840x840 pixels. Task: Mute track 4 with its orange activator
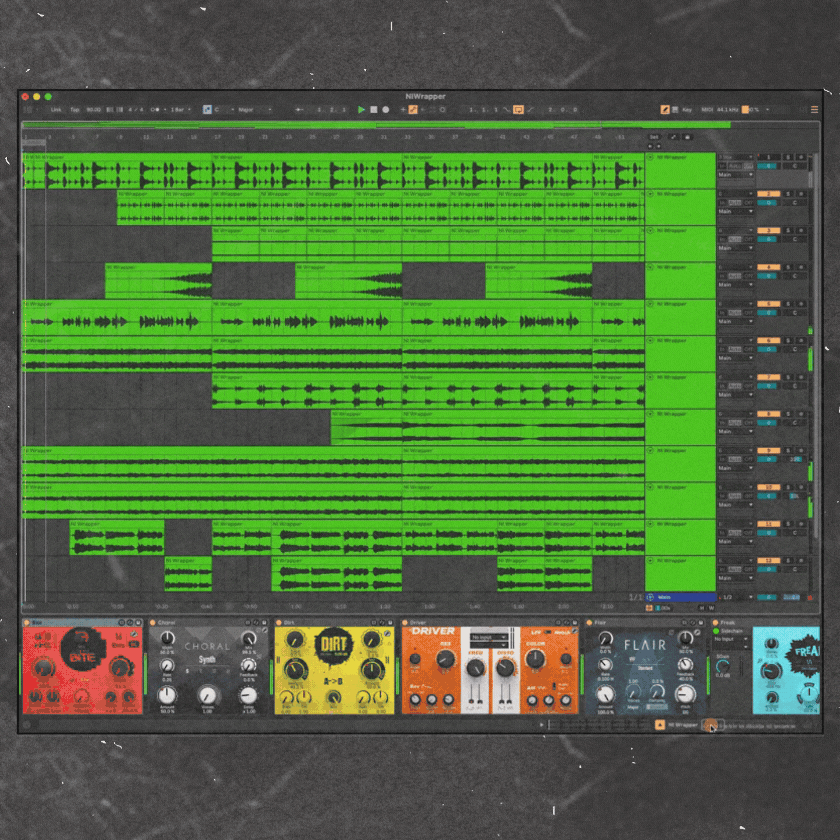pyautogui.click(x=768, y=267)
